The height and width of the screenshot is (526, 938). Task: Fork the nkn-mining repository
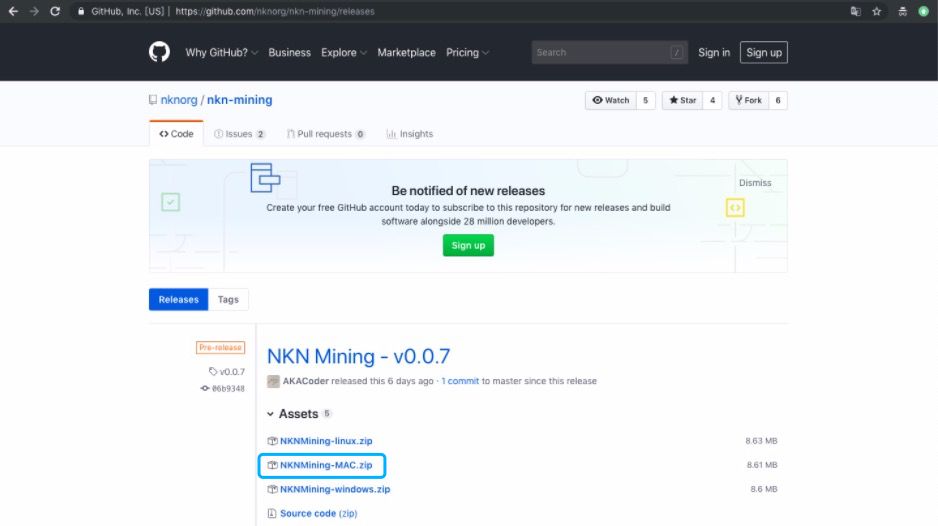(x=748, y=101)
